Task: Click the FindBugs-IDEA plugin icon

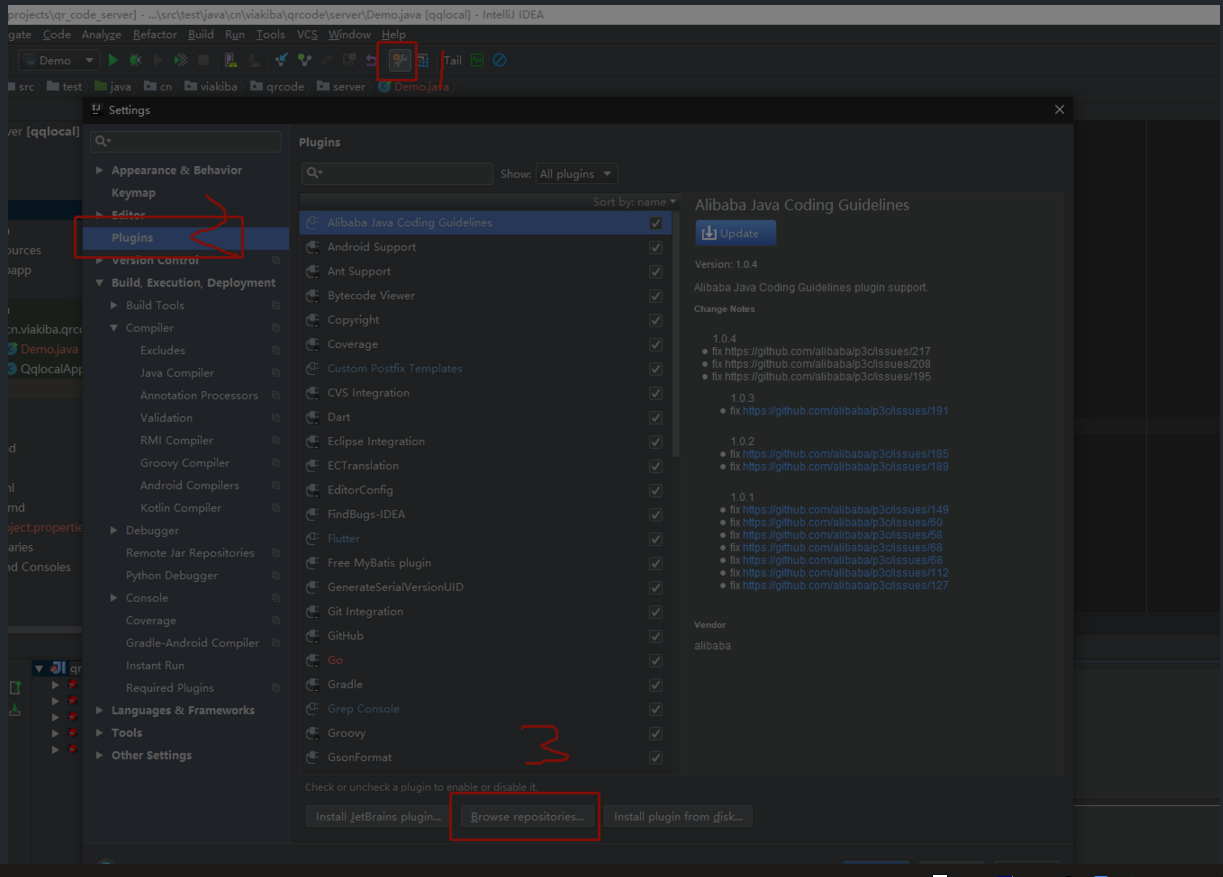Action: pos(313,514)
